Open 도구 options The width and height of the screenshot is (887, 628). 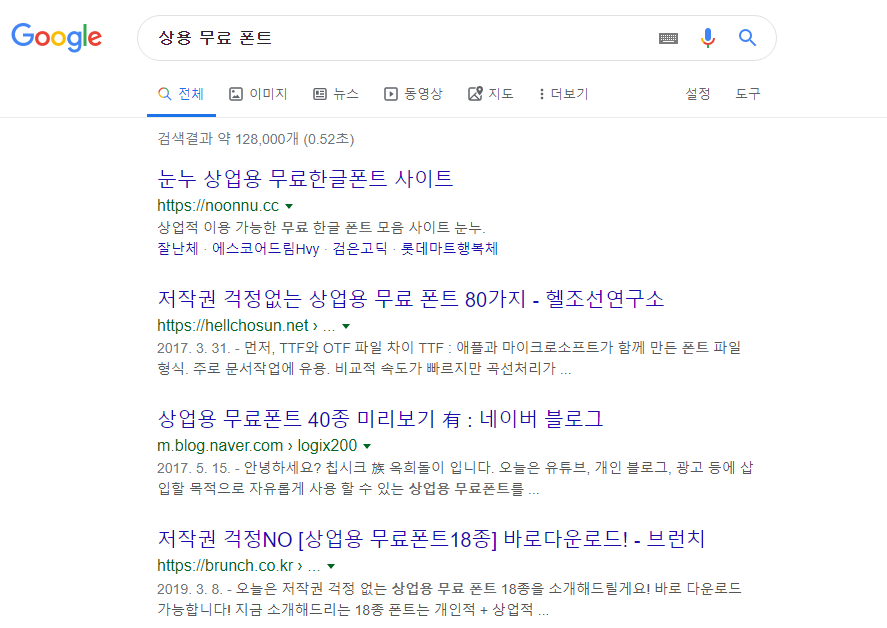coord(747,94)
